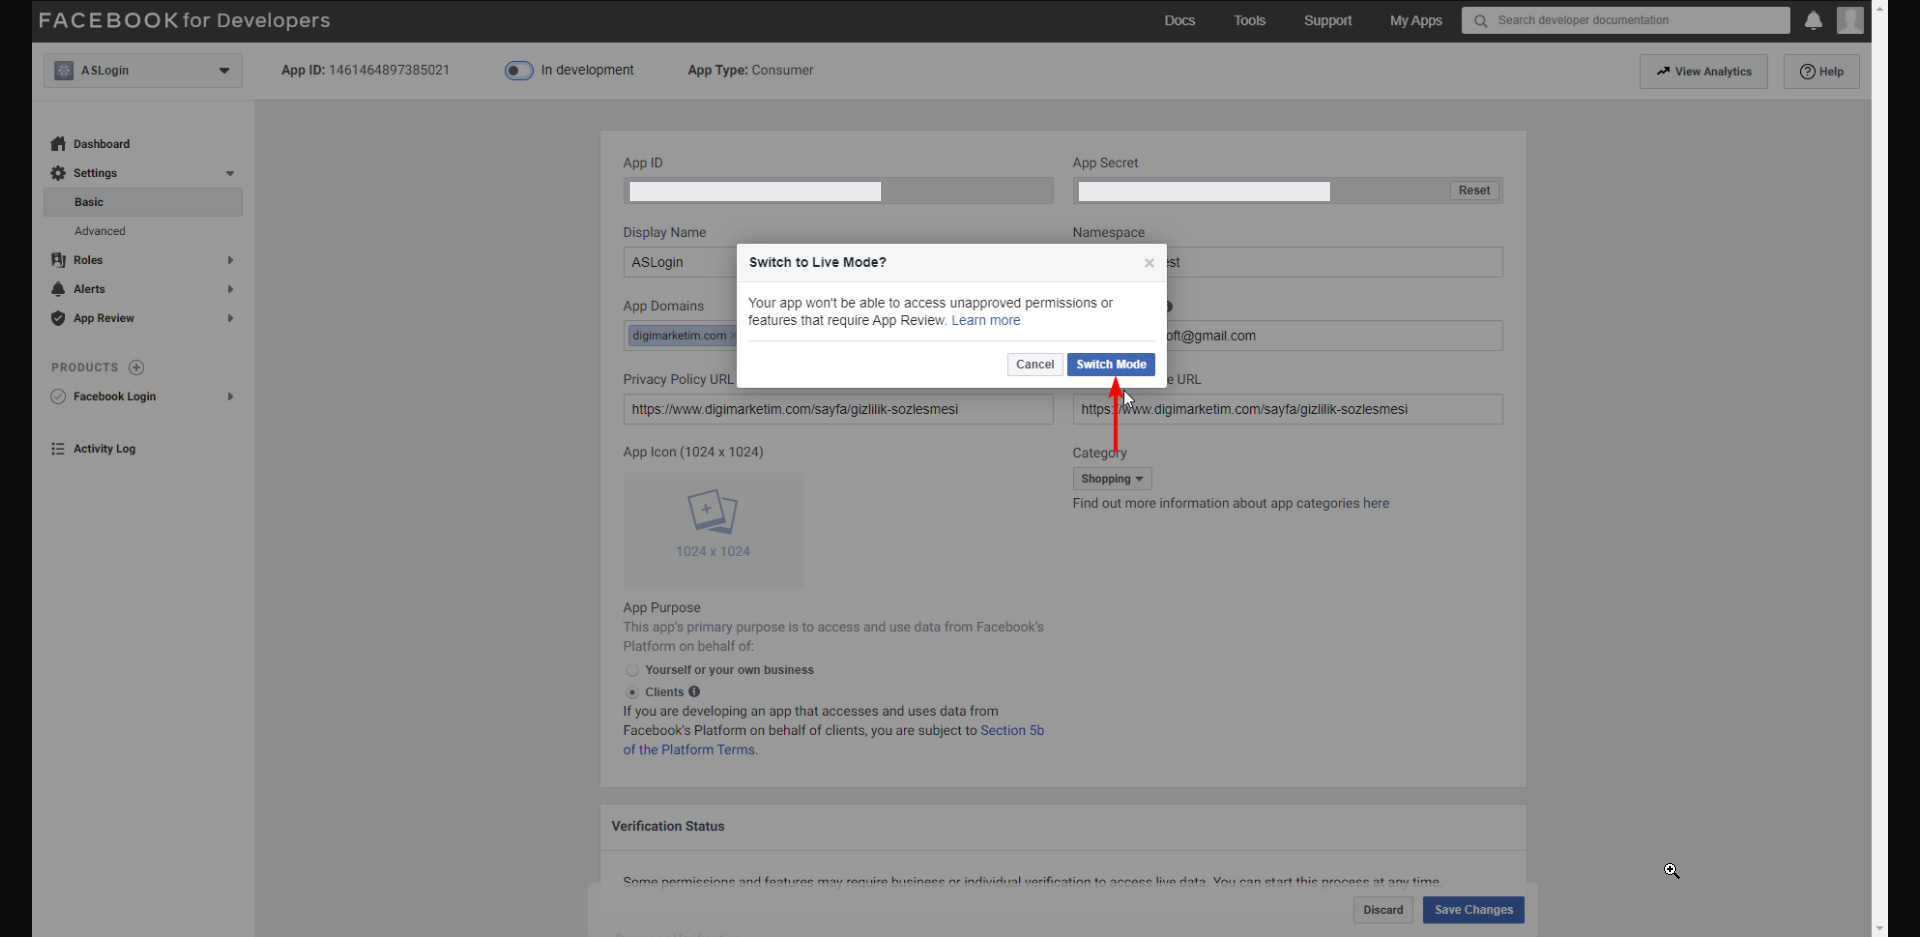Click the View Analytics button

click(x=1703, y=71)
